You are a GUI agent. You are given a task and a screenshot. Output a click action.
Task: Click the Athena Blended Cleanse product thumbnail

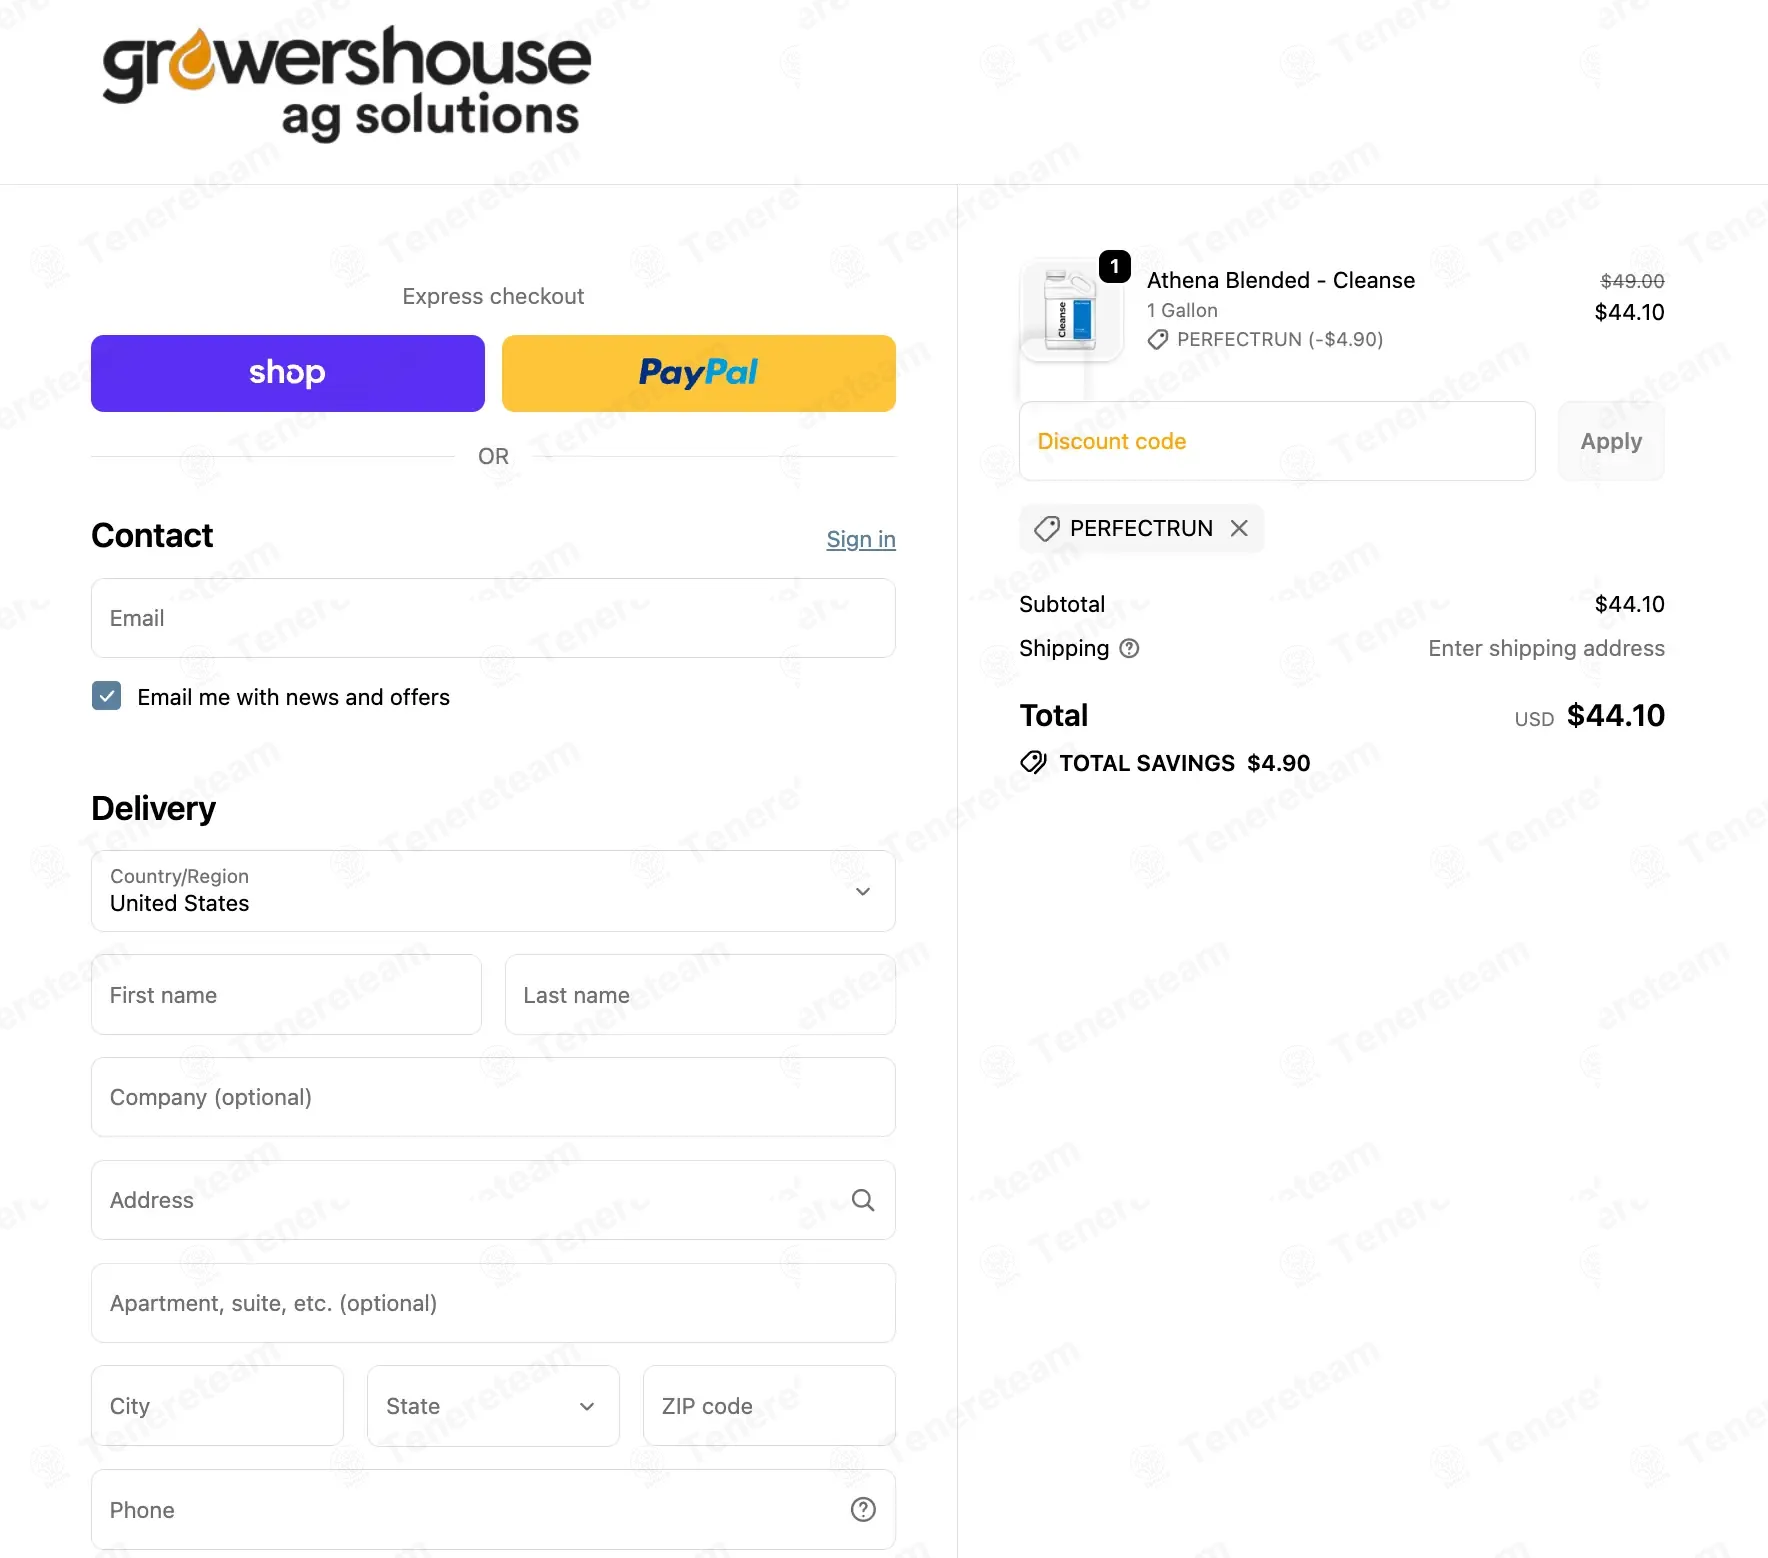(x=1071, y=311)
